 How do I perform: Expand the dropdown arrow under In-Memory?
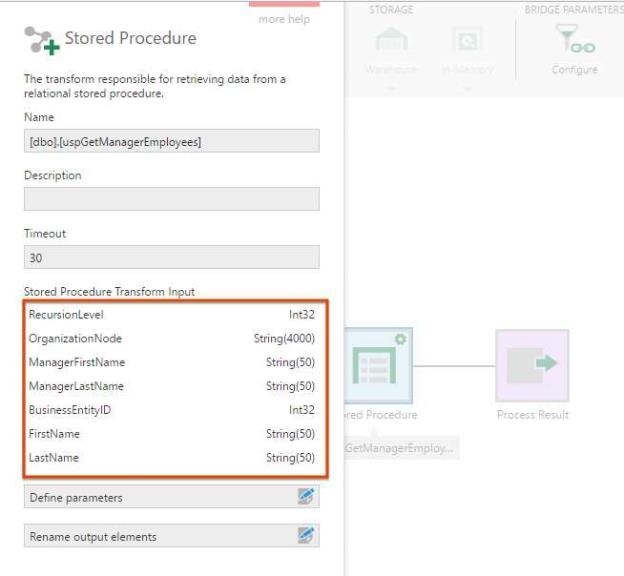(x=467, y=88)
